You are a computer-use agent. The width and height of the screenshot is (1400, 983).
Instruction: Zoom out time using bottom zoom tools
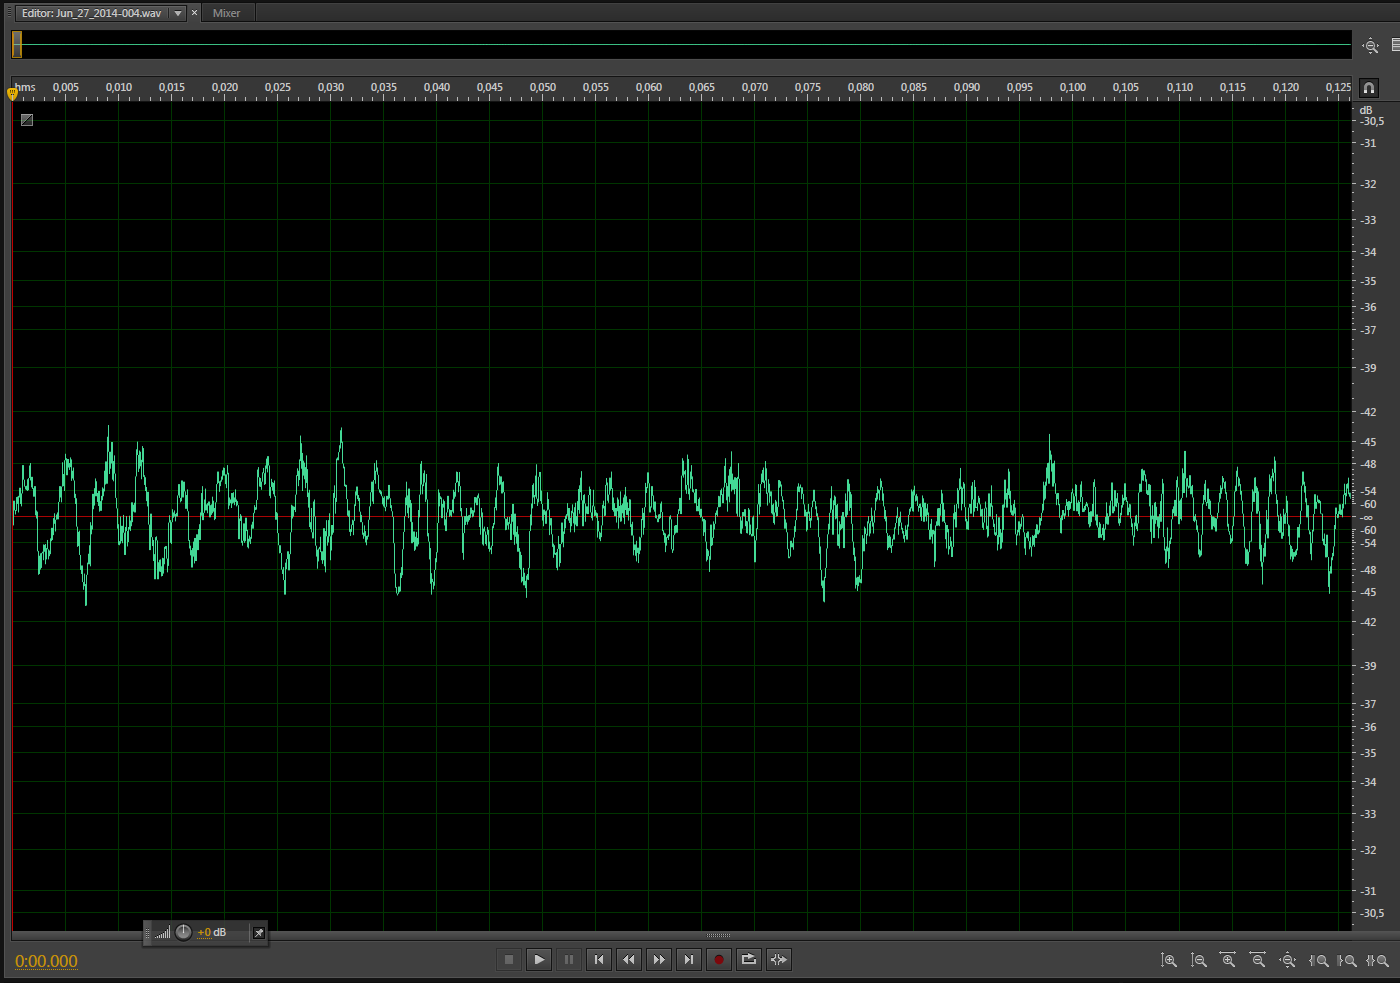(x=1258, y=960)
